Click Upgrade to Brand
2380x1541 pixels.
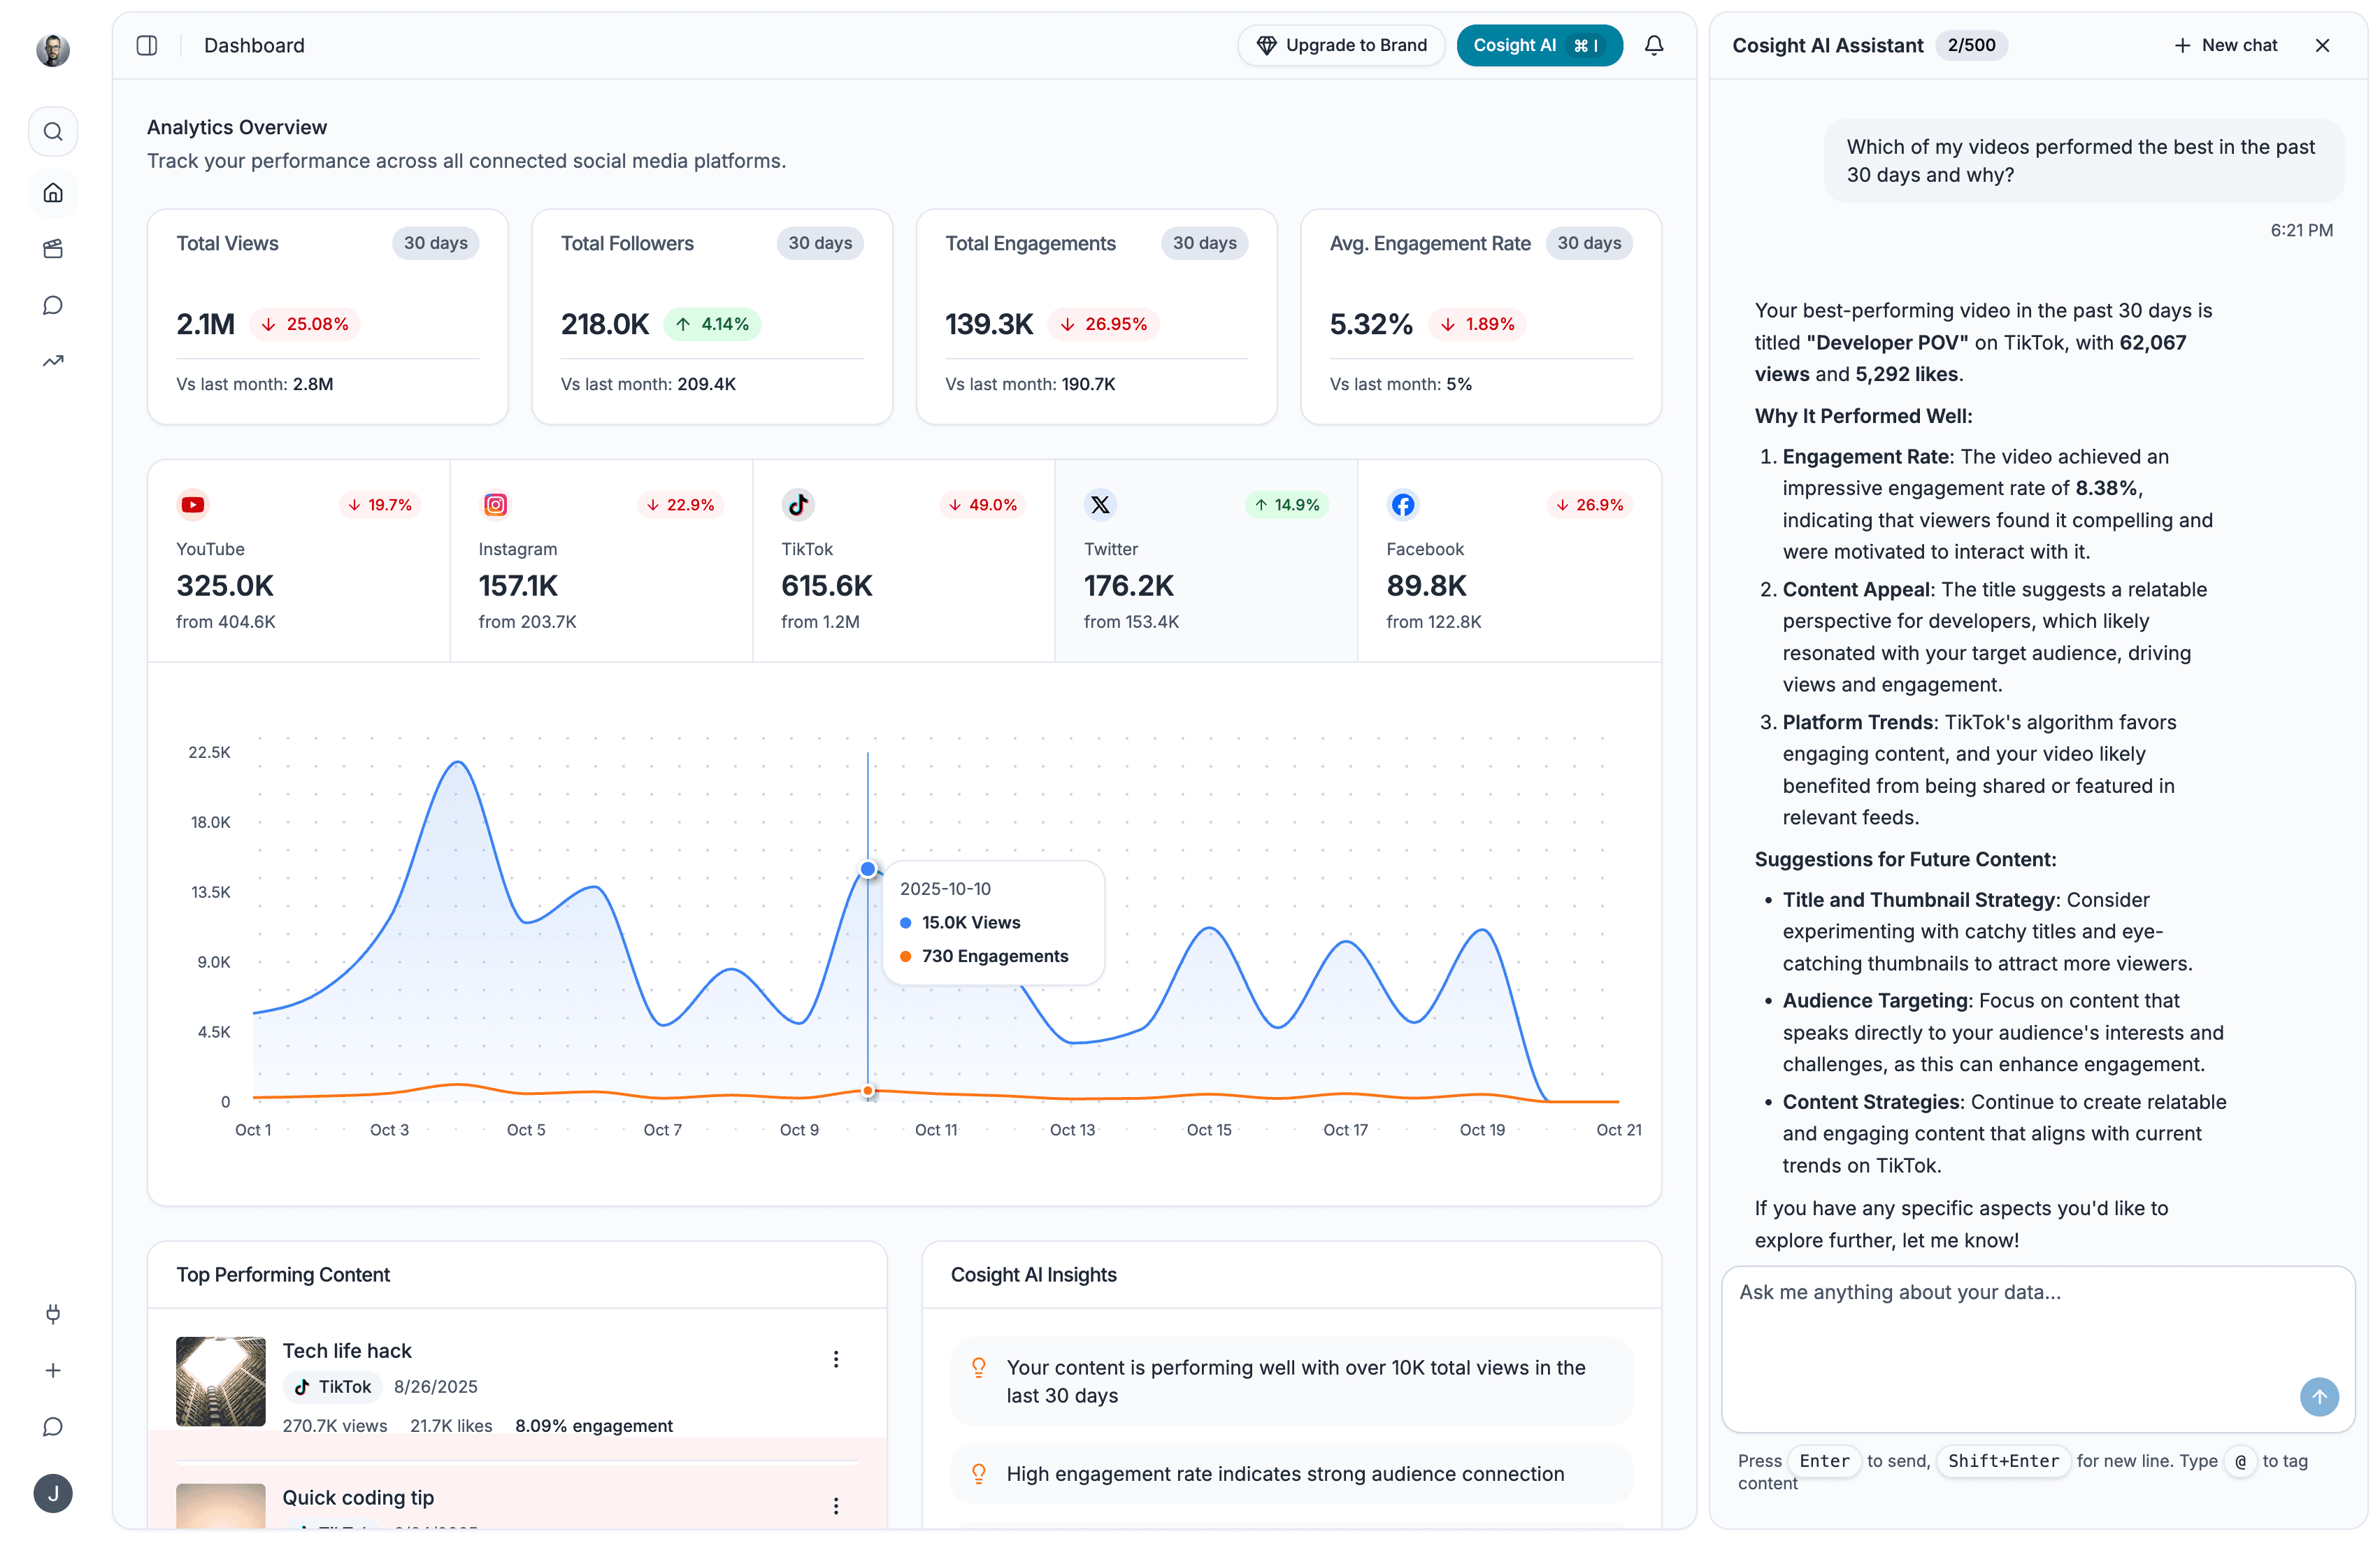1341,45
